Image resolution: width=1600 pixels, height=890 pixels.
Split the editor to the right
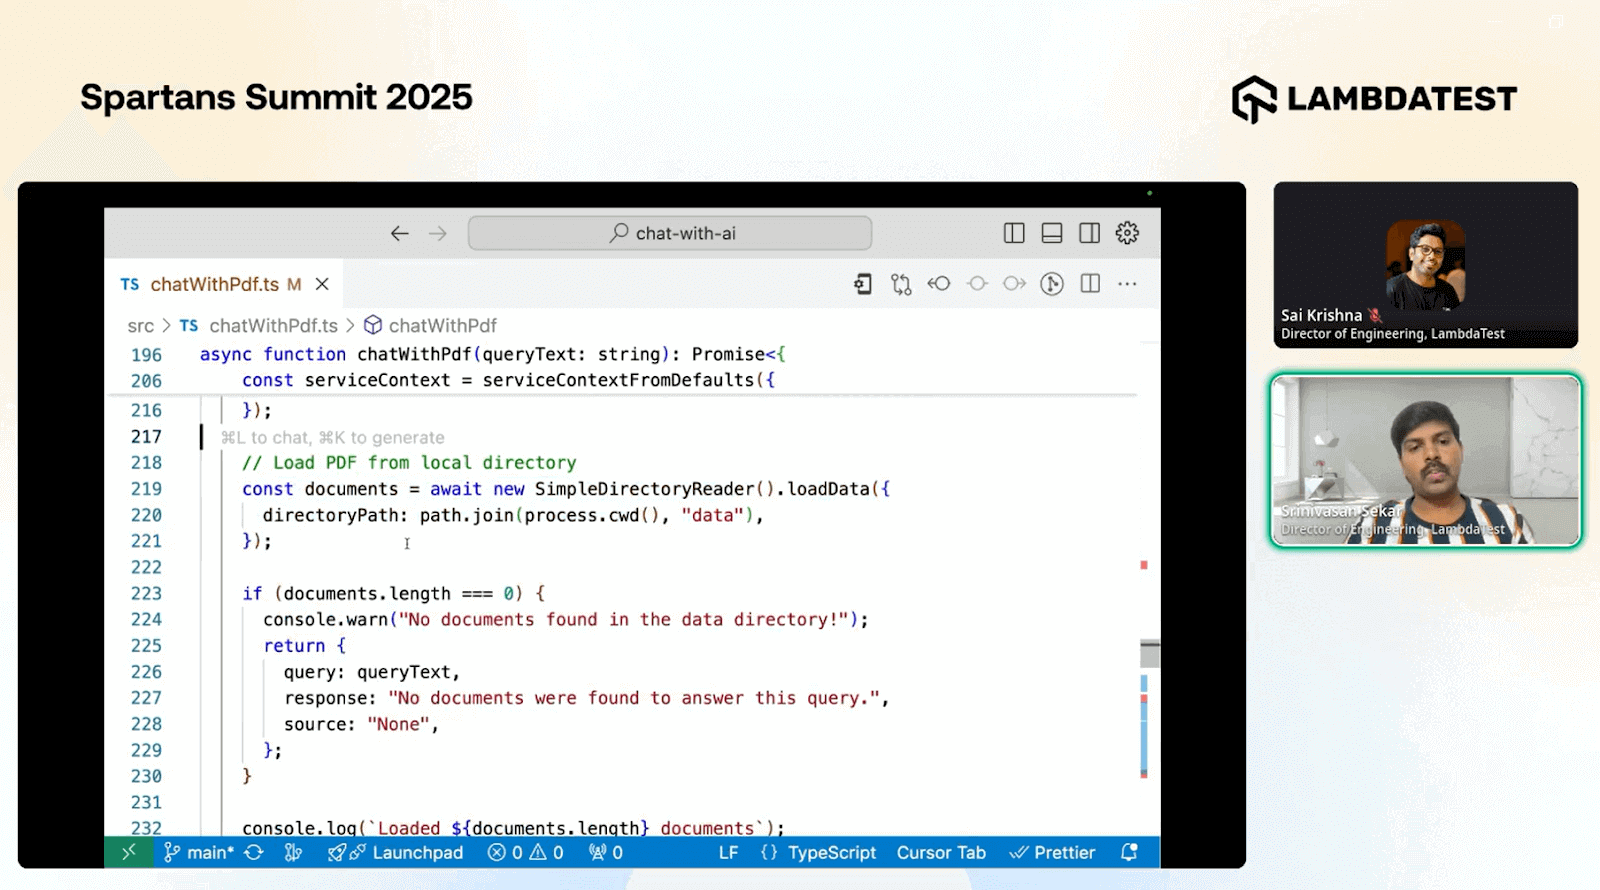(1090, 284)
